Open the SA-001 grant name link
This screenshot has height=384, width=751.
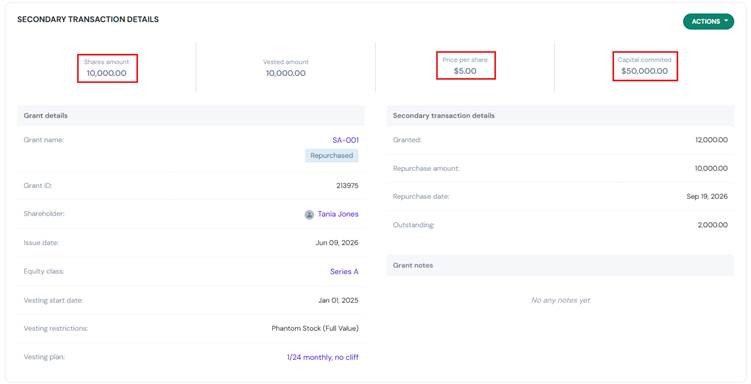coord(345,140)
